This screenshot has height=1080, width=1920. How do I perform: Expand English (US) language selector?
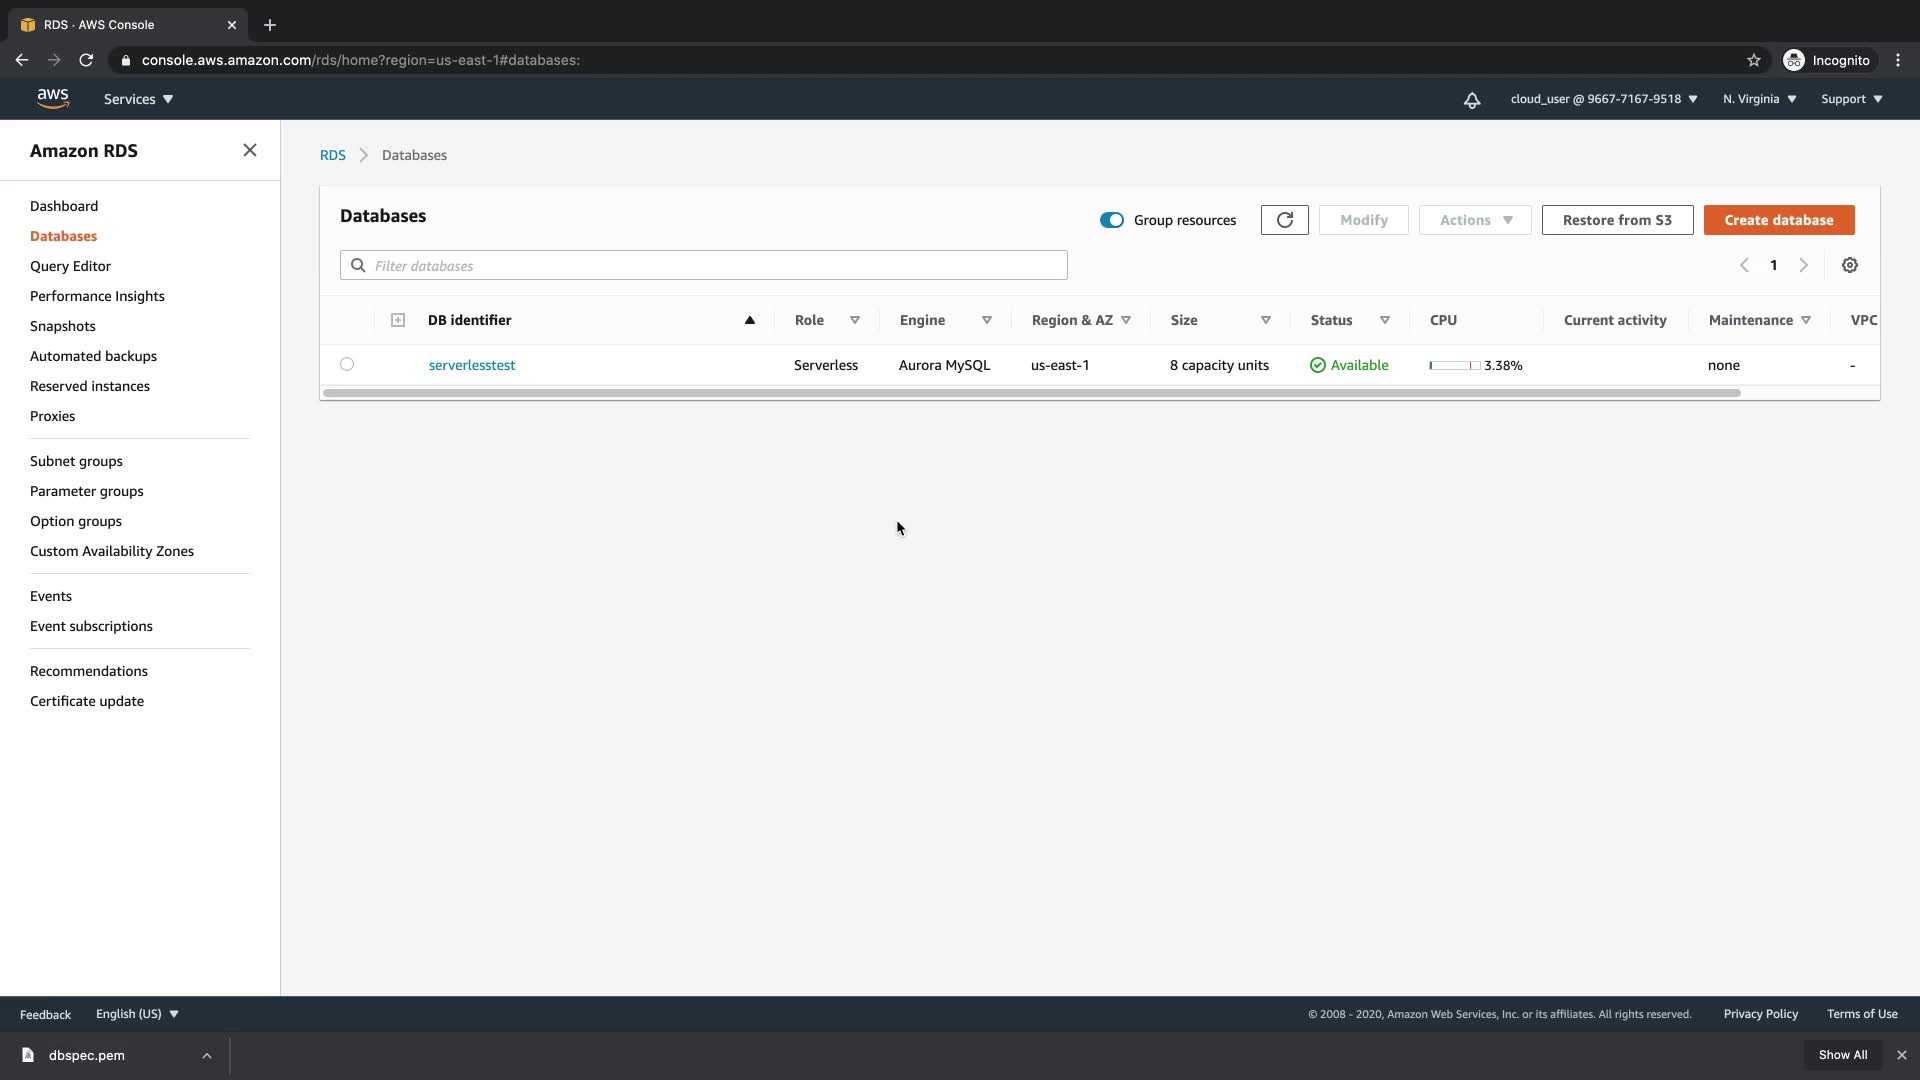click(x=137, y=1013)
